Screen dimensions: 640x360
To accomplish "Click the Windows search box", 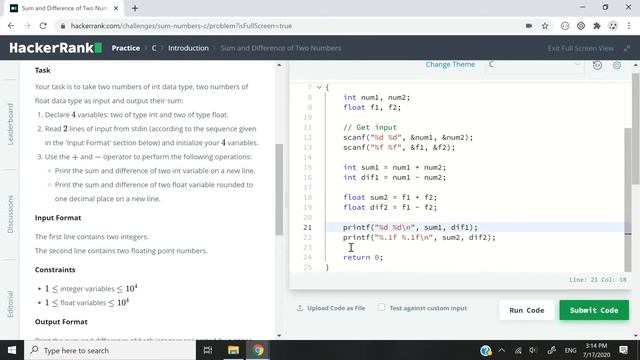I will 110,350.
